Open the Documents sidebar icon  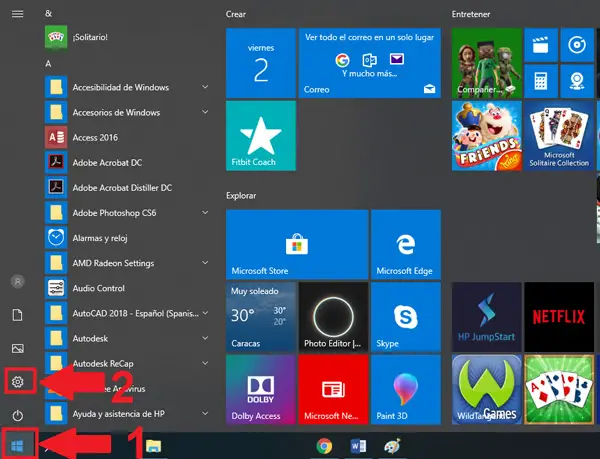(17, 315)
